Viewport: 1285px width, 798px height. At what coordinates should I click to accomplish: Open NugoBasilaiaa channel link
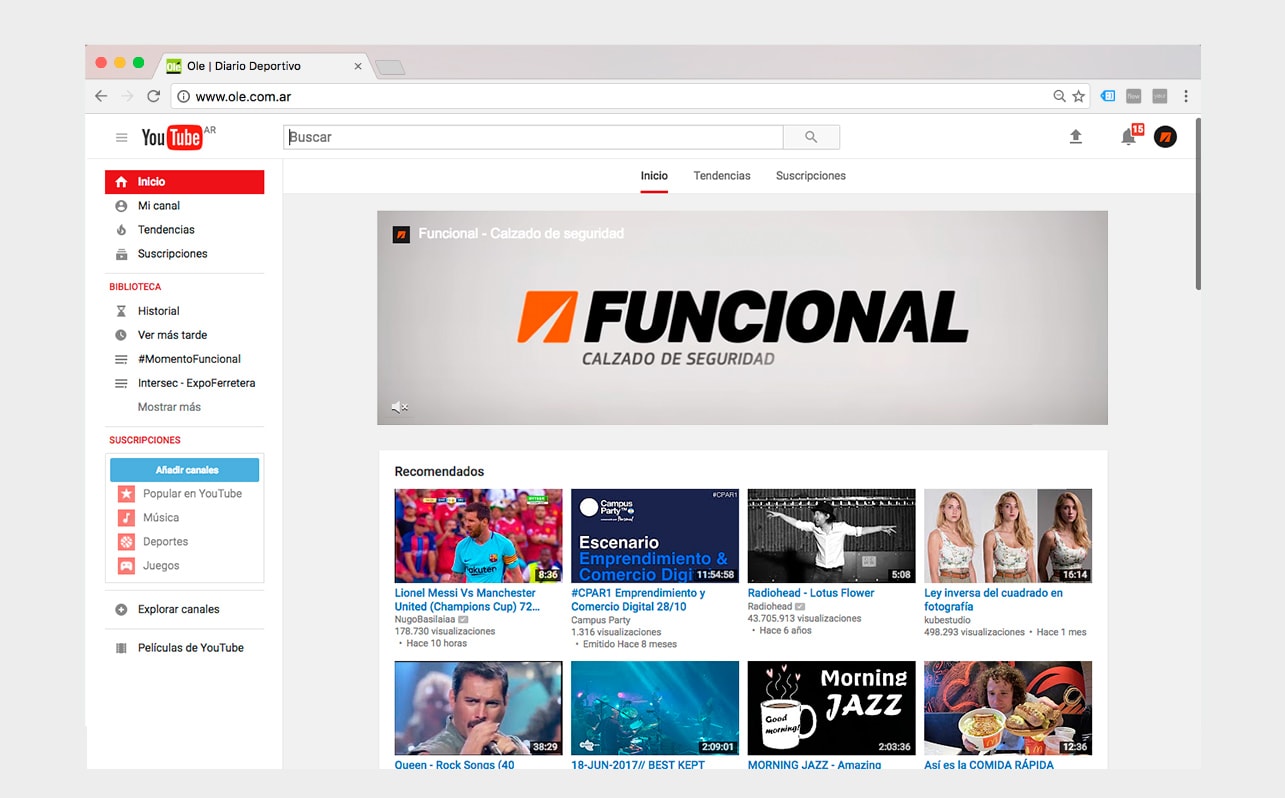425,620
